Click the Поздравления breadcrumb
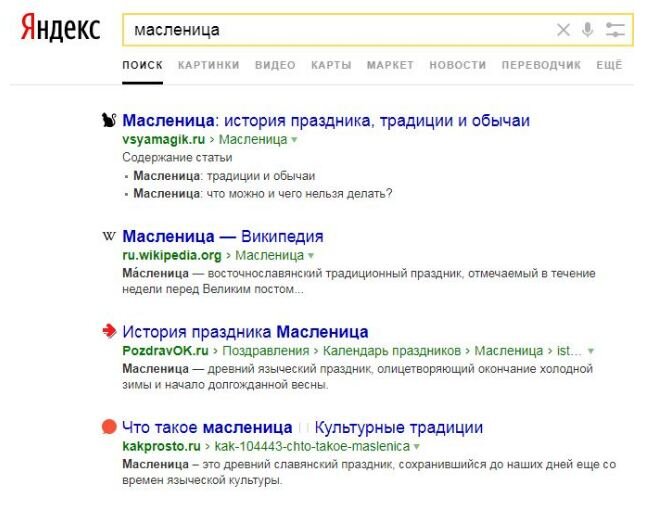 coord(266,351)
